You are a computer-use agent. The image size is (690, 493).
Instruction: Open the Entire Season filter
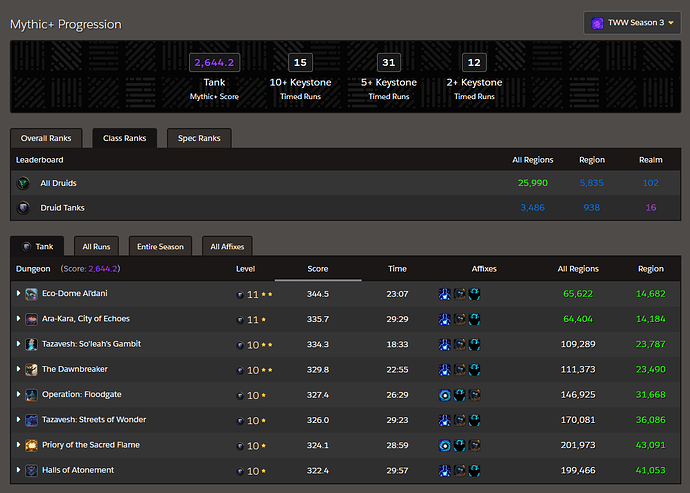(x=160, y=246)
